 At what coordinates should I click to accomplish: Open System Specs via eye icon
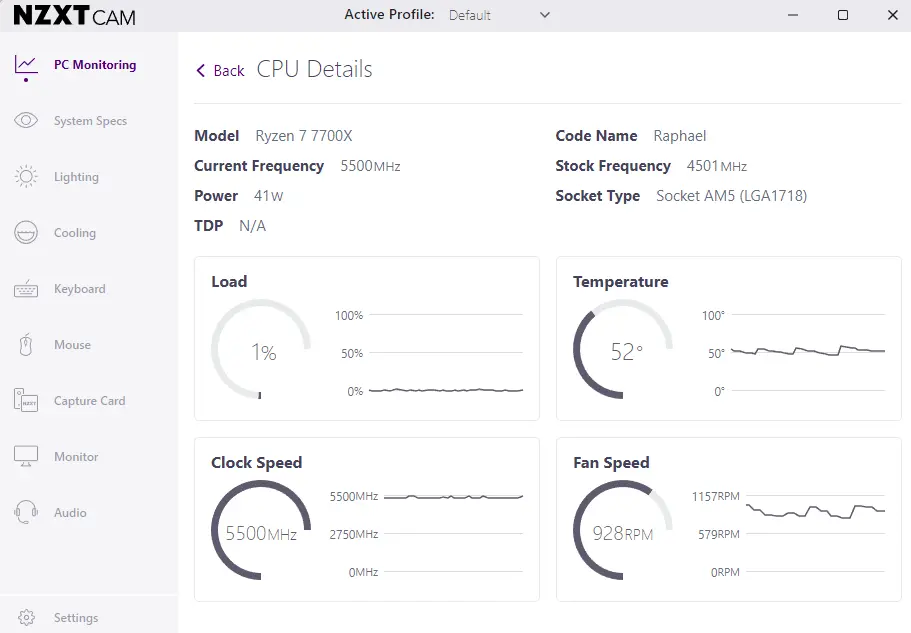coord(26,120)
